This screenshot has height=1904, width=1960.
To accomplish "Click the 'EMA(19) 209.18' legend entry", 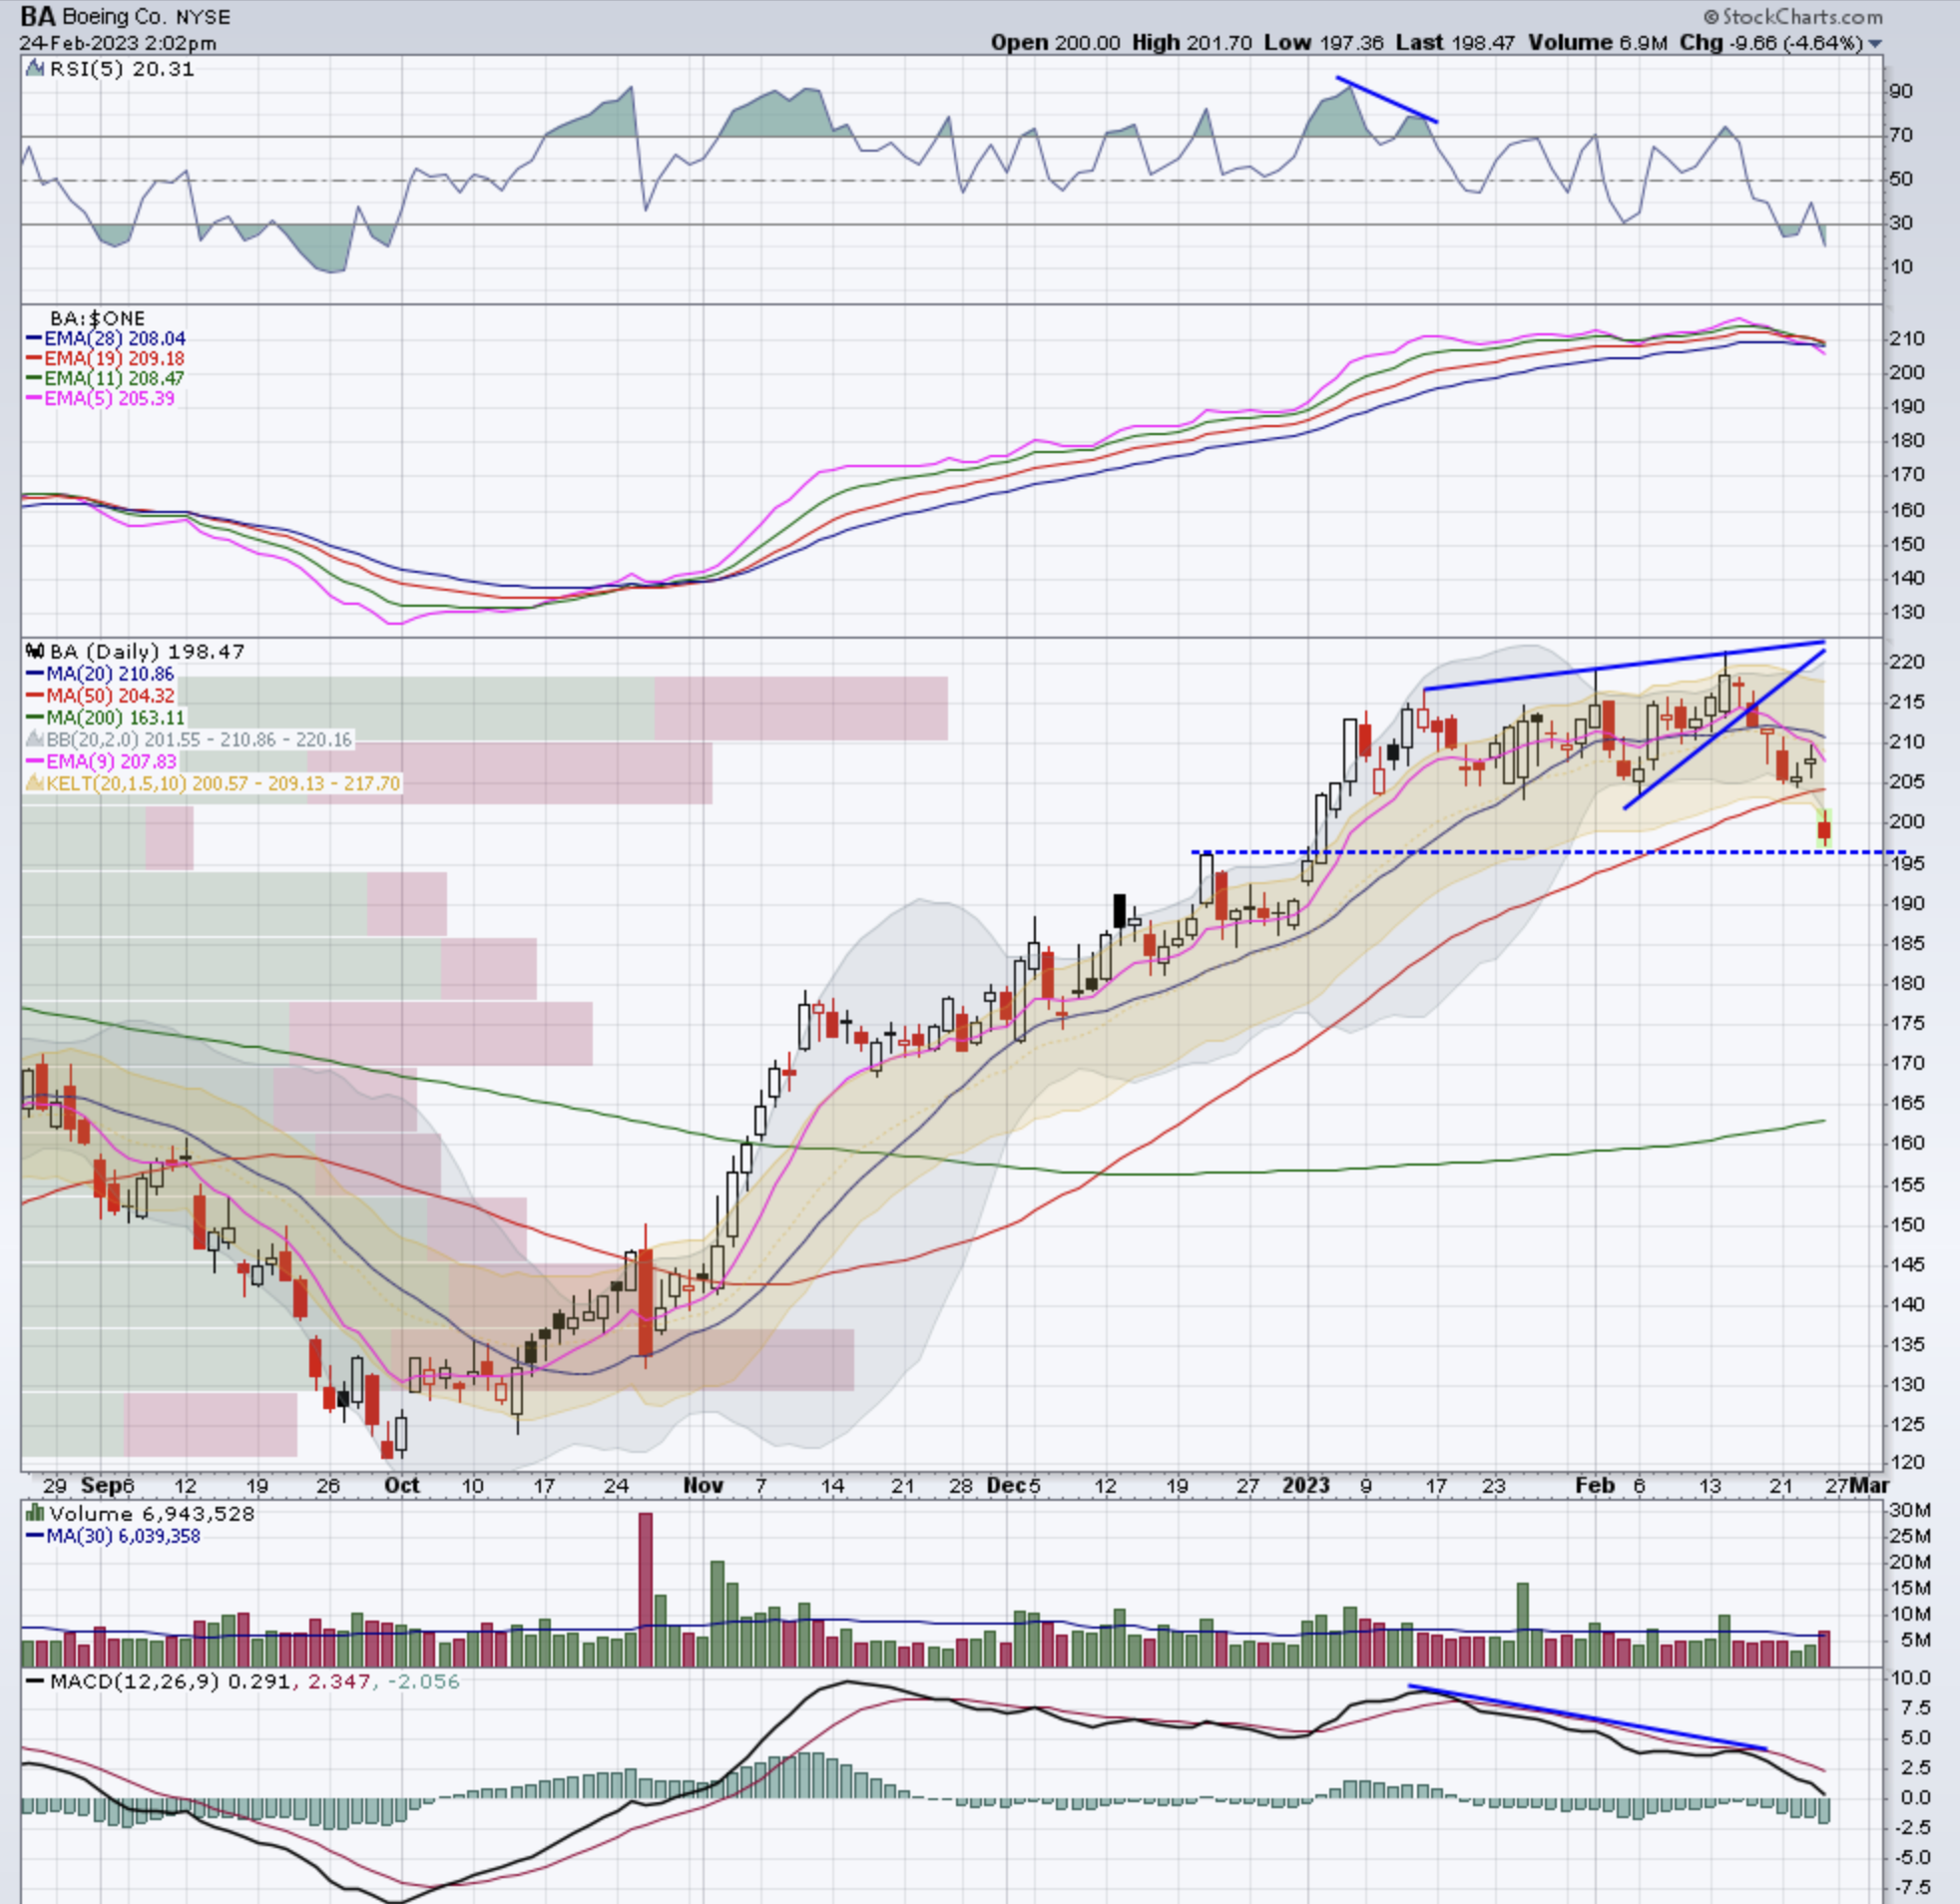I will pos(106,358).
